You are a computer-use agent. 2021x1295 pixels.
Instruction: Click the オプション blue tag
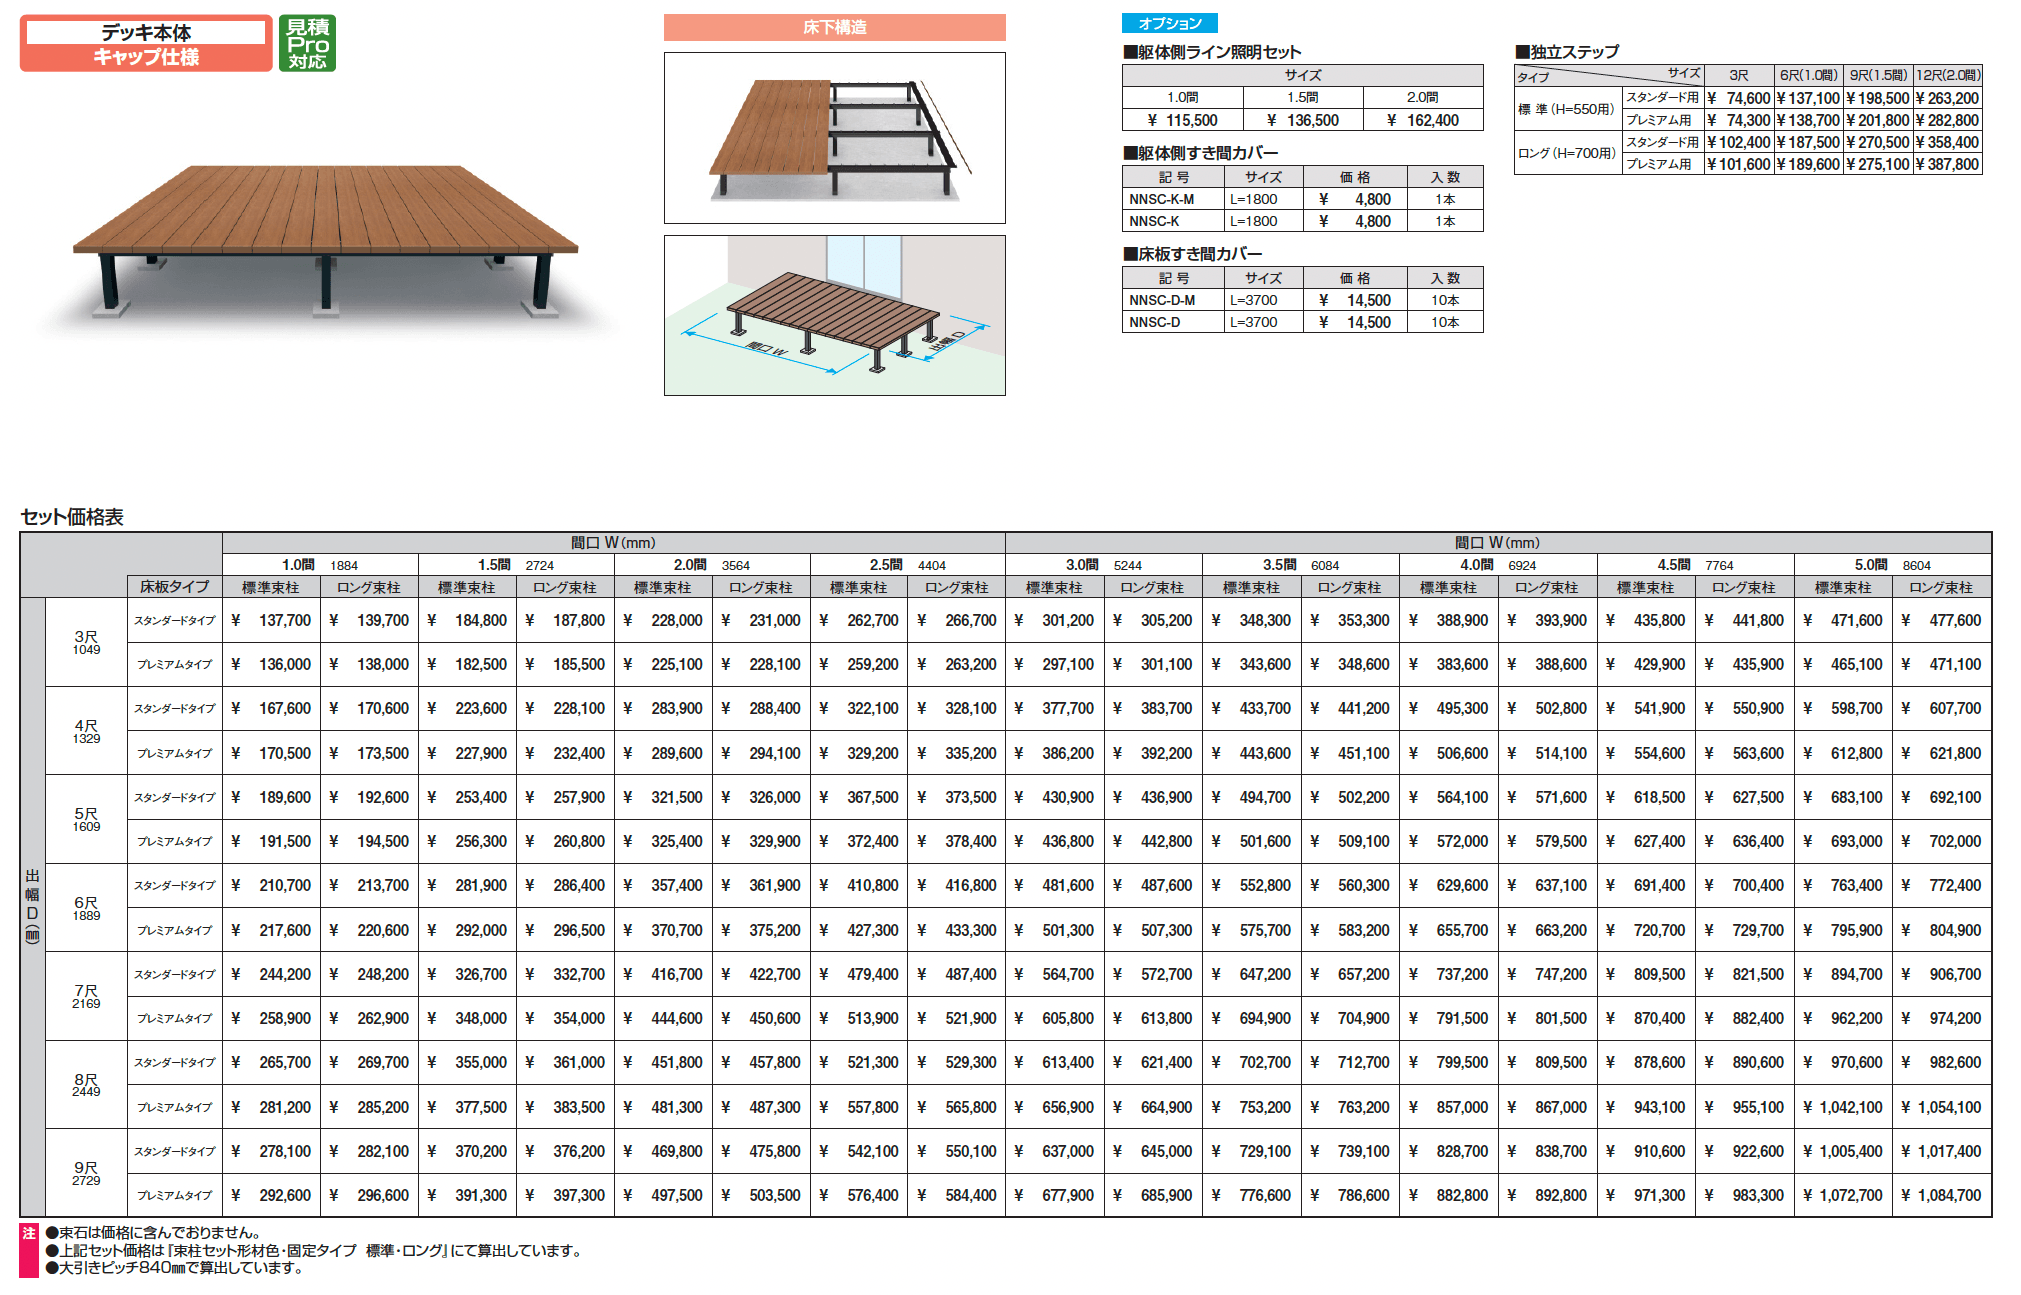click(x=1169, y=24)
